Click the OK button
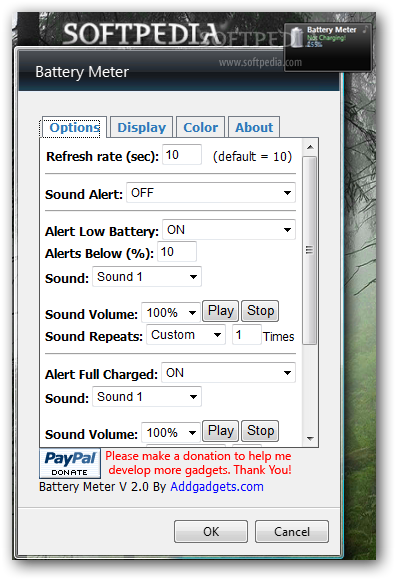 211,532
